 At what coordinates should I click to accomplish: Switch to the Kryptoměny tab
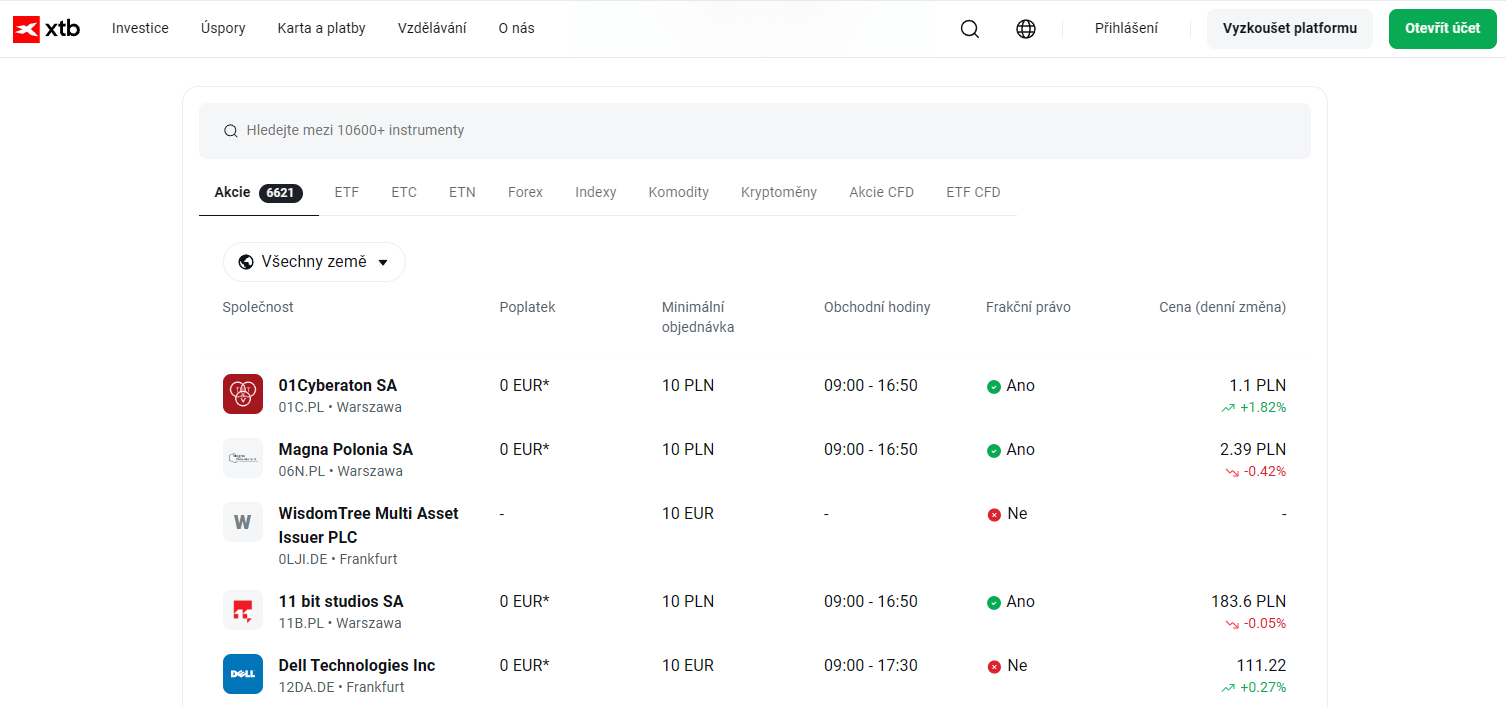[778, 192]
